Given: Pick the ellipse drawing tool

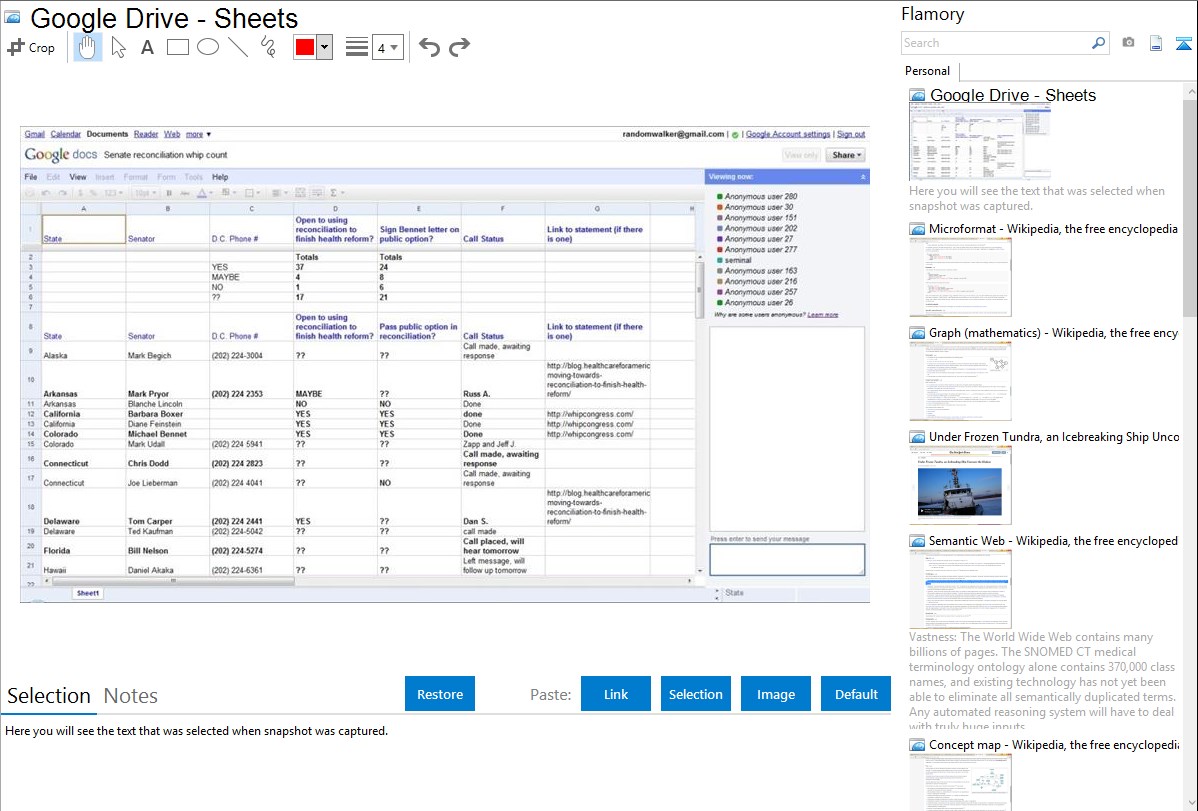Looking at the screenshot, I should tap(208, 47).
